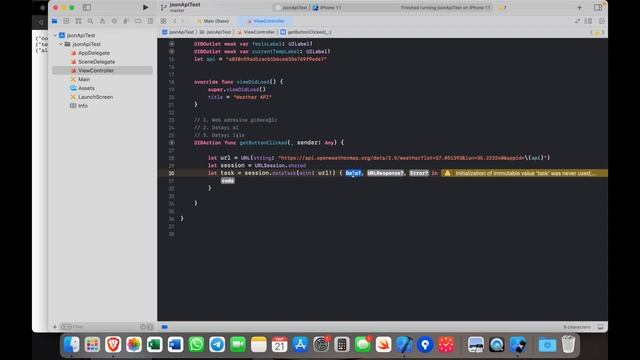This screenshot has height=360, width=640.
Task: Open Microsoft Excel from the Dock
Action: pos(155,345)
